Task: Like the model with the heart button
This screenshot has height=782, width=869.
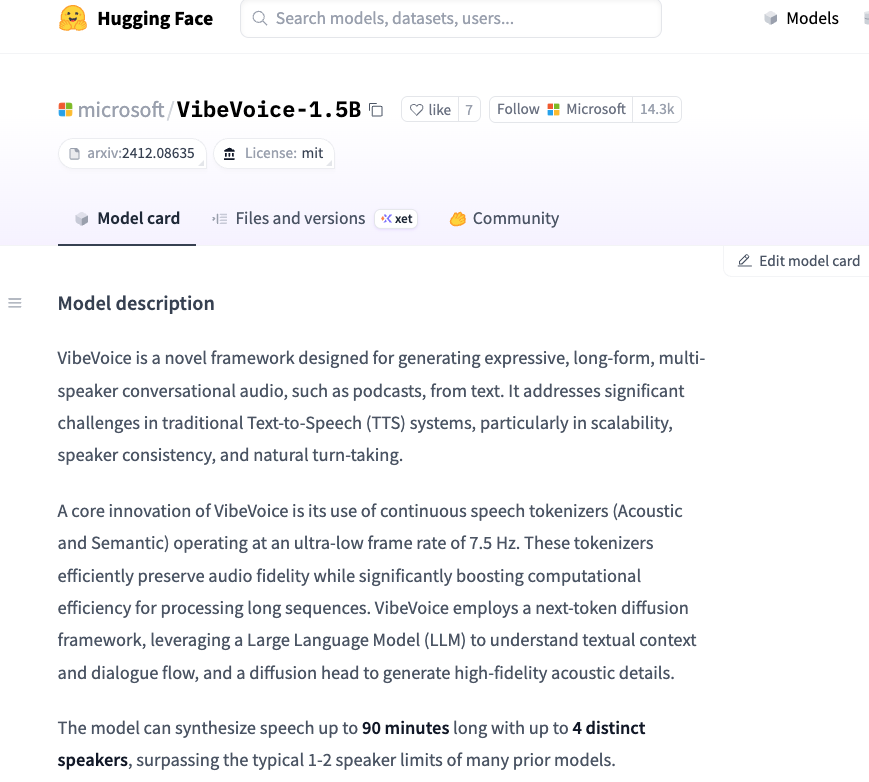Action: tap(430, 110)
